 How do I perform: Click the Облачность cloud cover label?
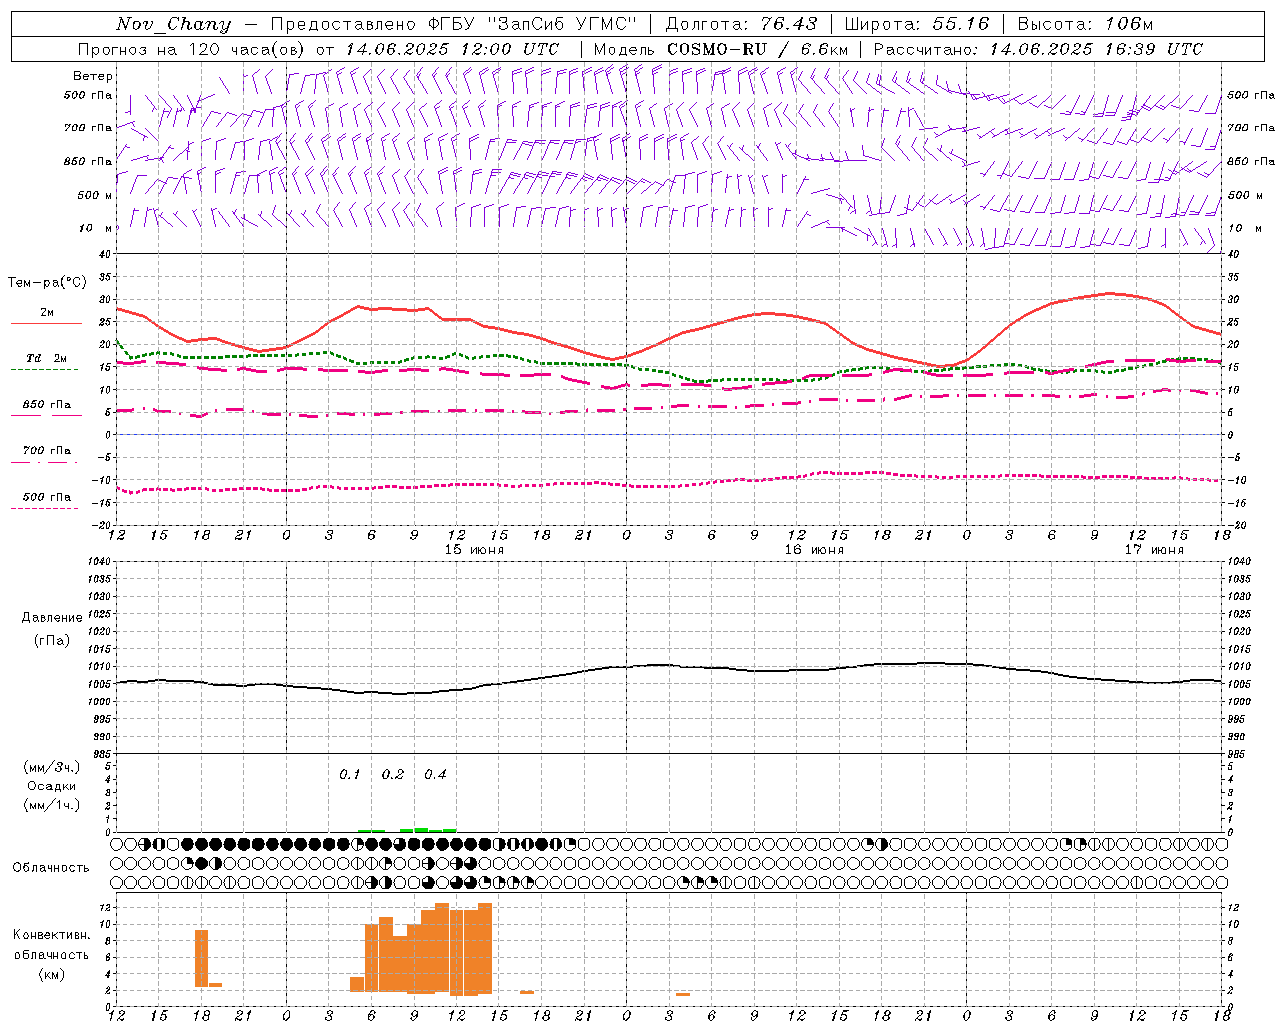pyautogui.click(x=51, y=867)
